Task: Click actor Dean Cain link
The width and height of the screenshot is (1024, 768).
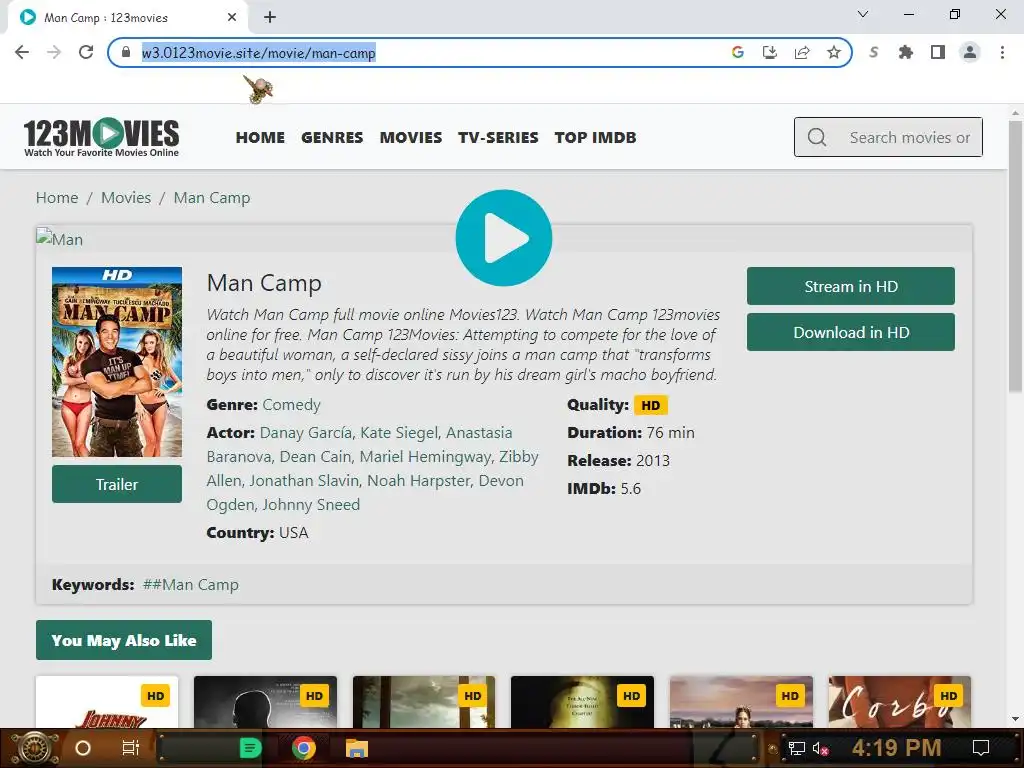Action: pos(316,456)
